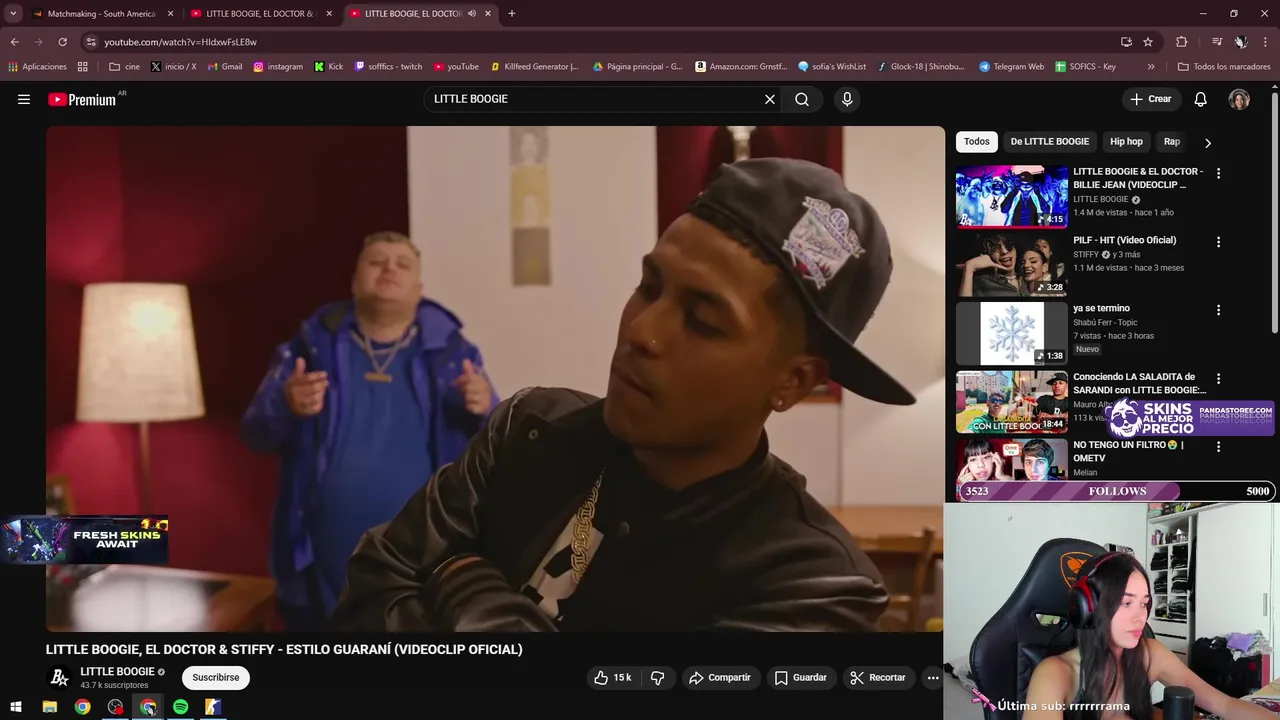Select the Hip hop filter chip
The image size is (1280, 720).
(1126, 142)
